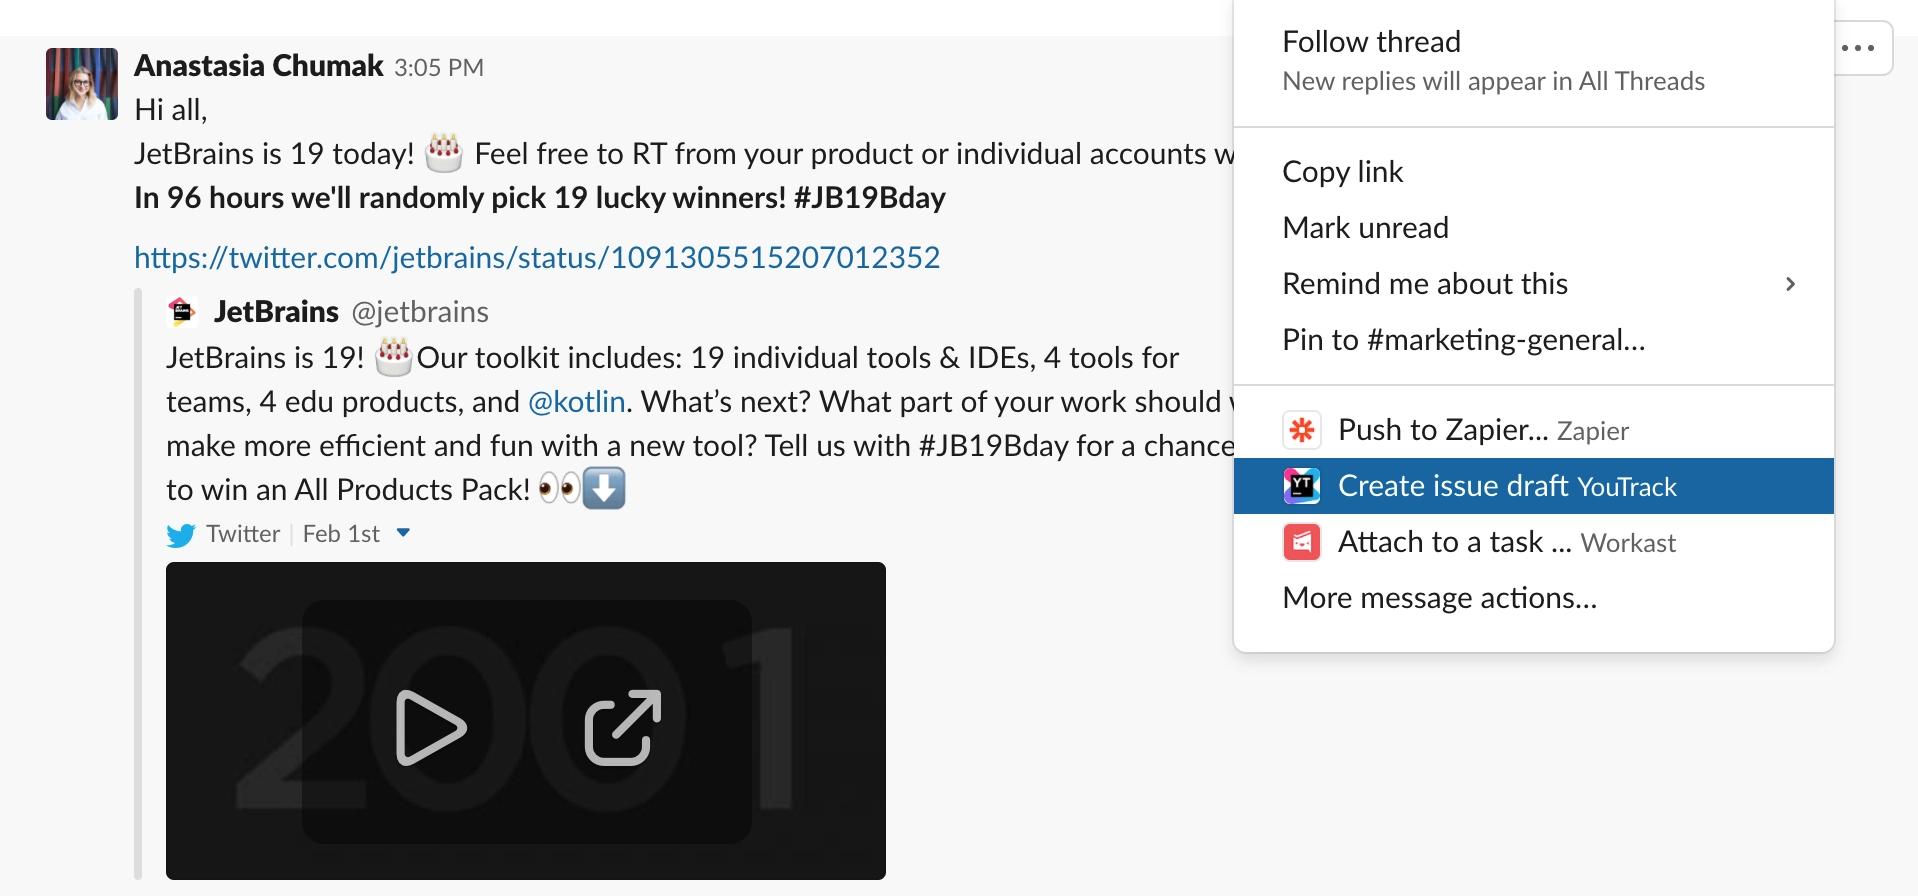This screenshot has height=896, width=1918.
Task: Click the Anastasia Chumak sender name
Action: point(259,66)
